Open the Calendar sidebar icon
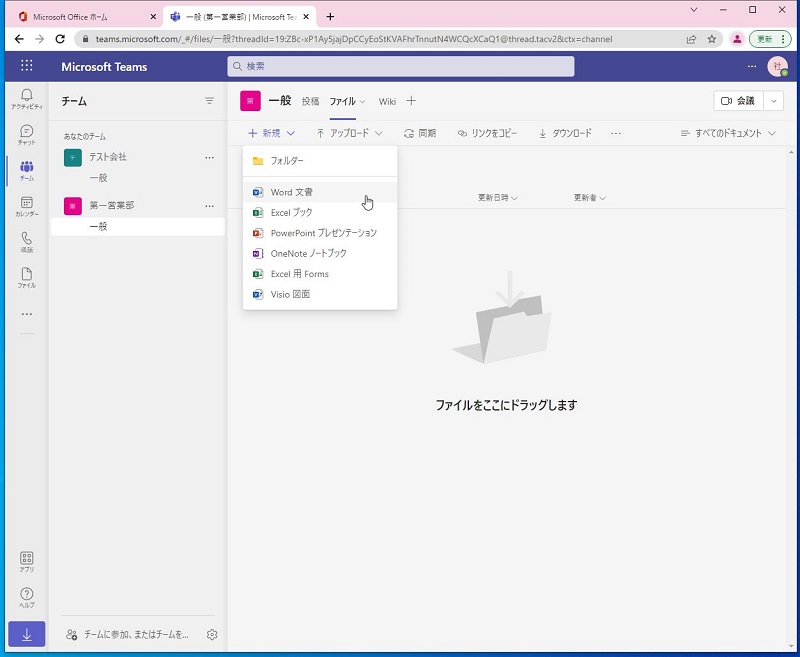Viewport: 800px width, 657px height. 27,206
